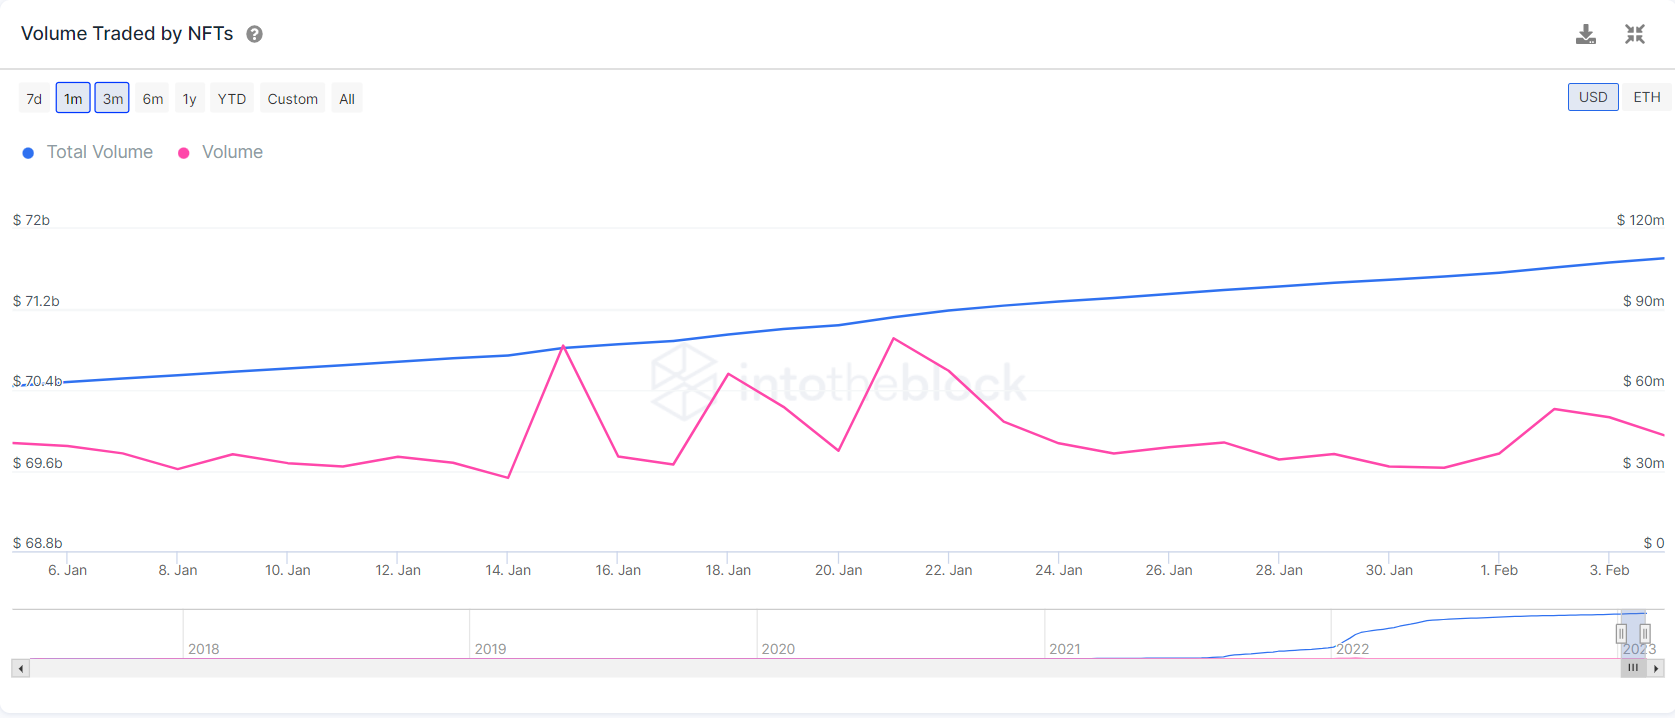Switch currency to ETH
Image resolution: width=1675 pixels, height=718 pixels.
[x=1647, y=97]
